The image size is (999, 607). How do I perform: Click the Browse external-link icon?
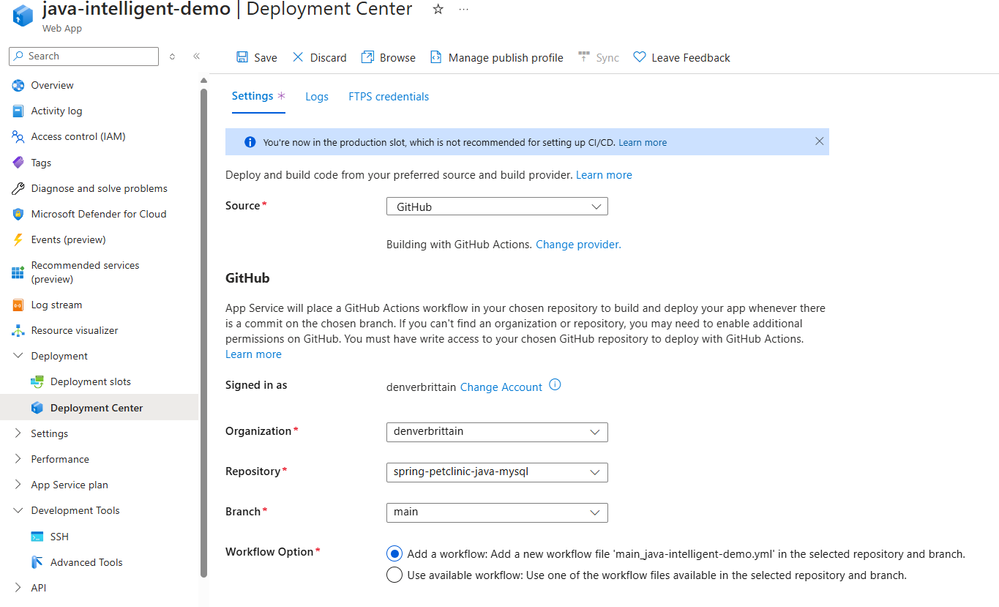(x=367, y=57)
